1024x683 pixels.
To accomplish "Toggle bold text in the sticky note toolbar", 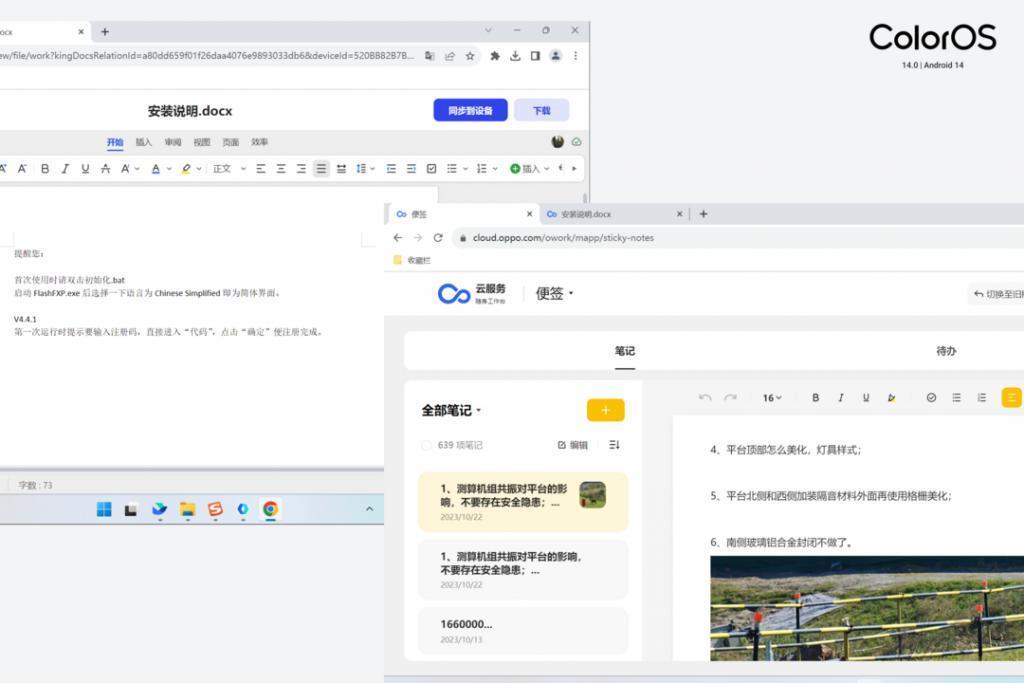I will 815,397.
